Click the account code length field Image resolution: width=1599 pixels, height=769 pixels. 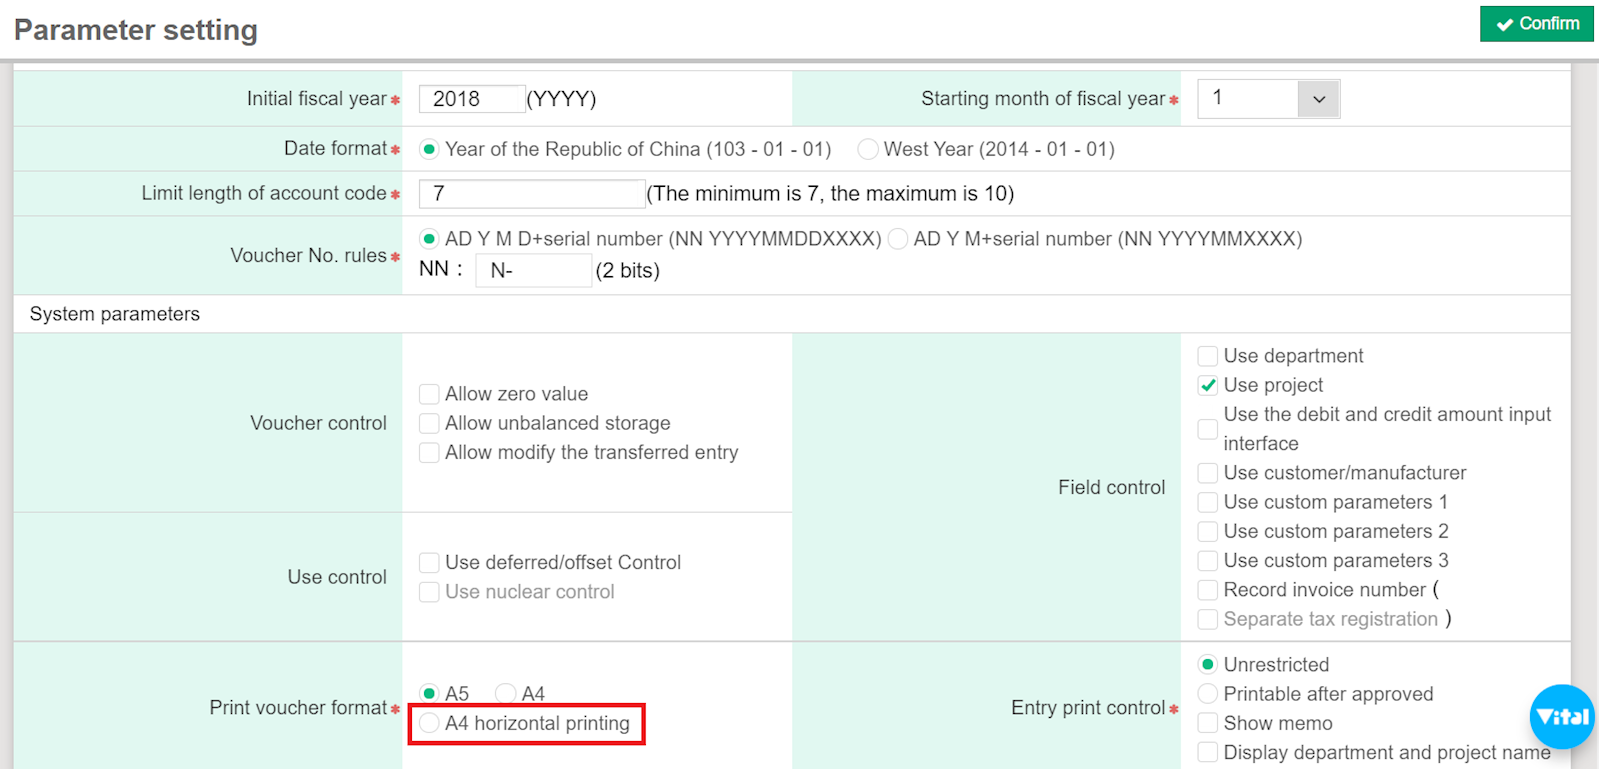(x=531, y=194)
